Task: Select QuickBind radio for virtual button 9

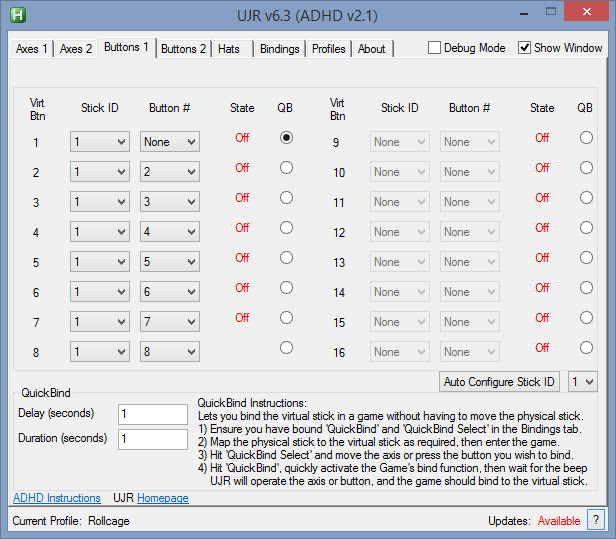Action: (586, 138)
